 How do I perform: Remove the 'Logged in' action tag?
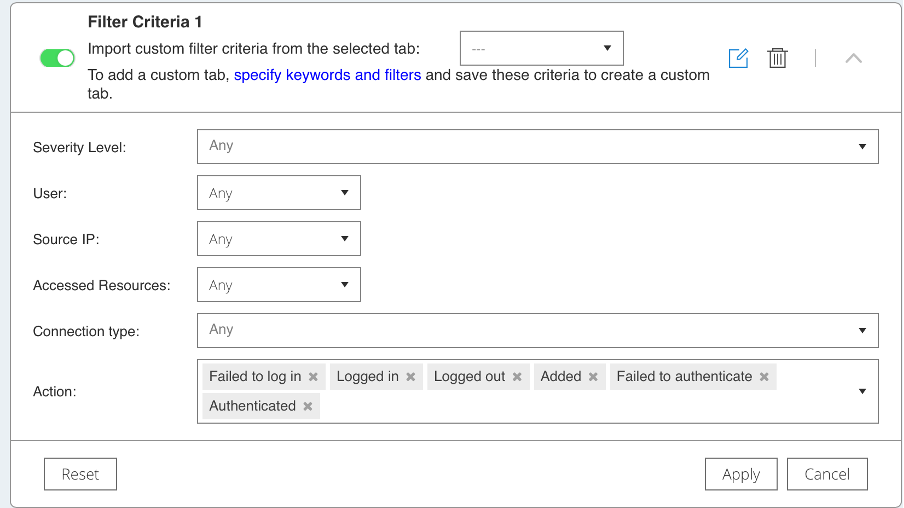[x=410, y=377]
